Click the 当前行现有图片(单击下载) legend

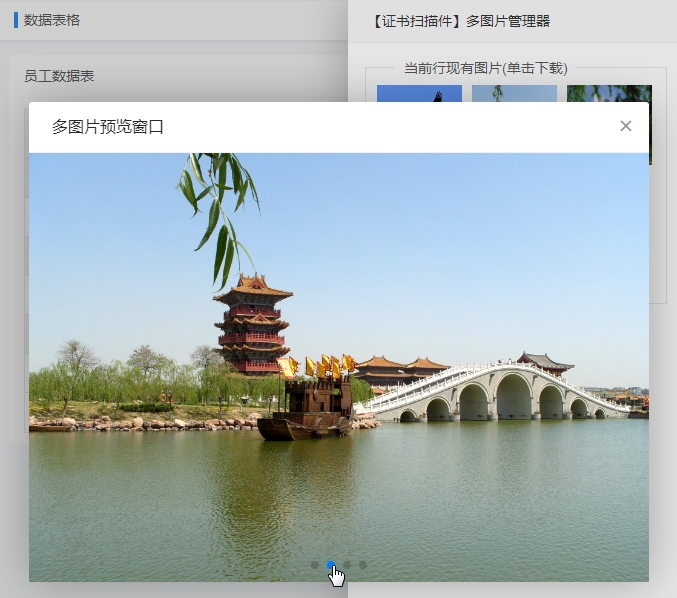(x=486, y=68)
